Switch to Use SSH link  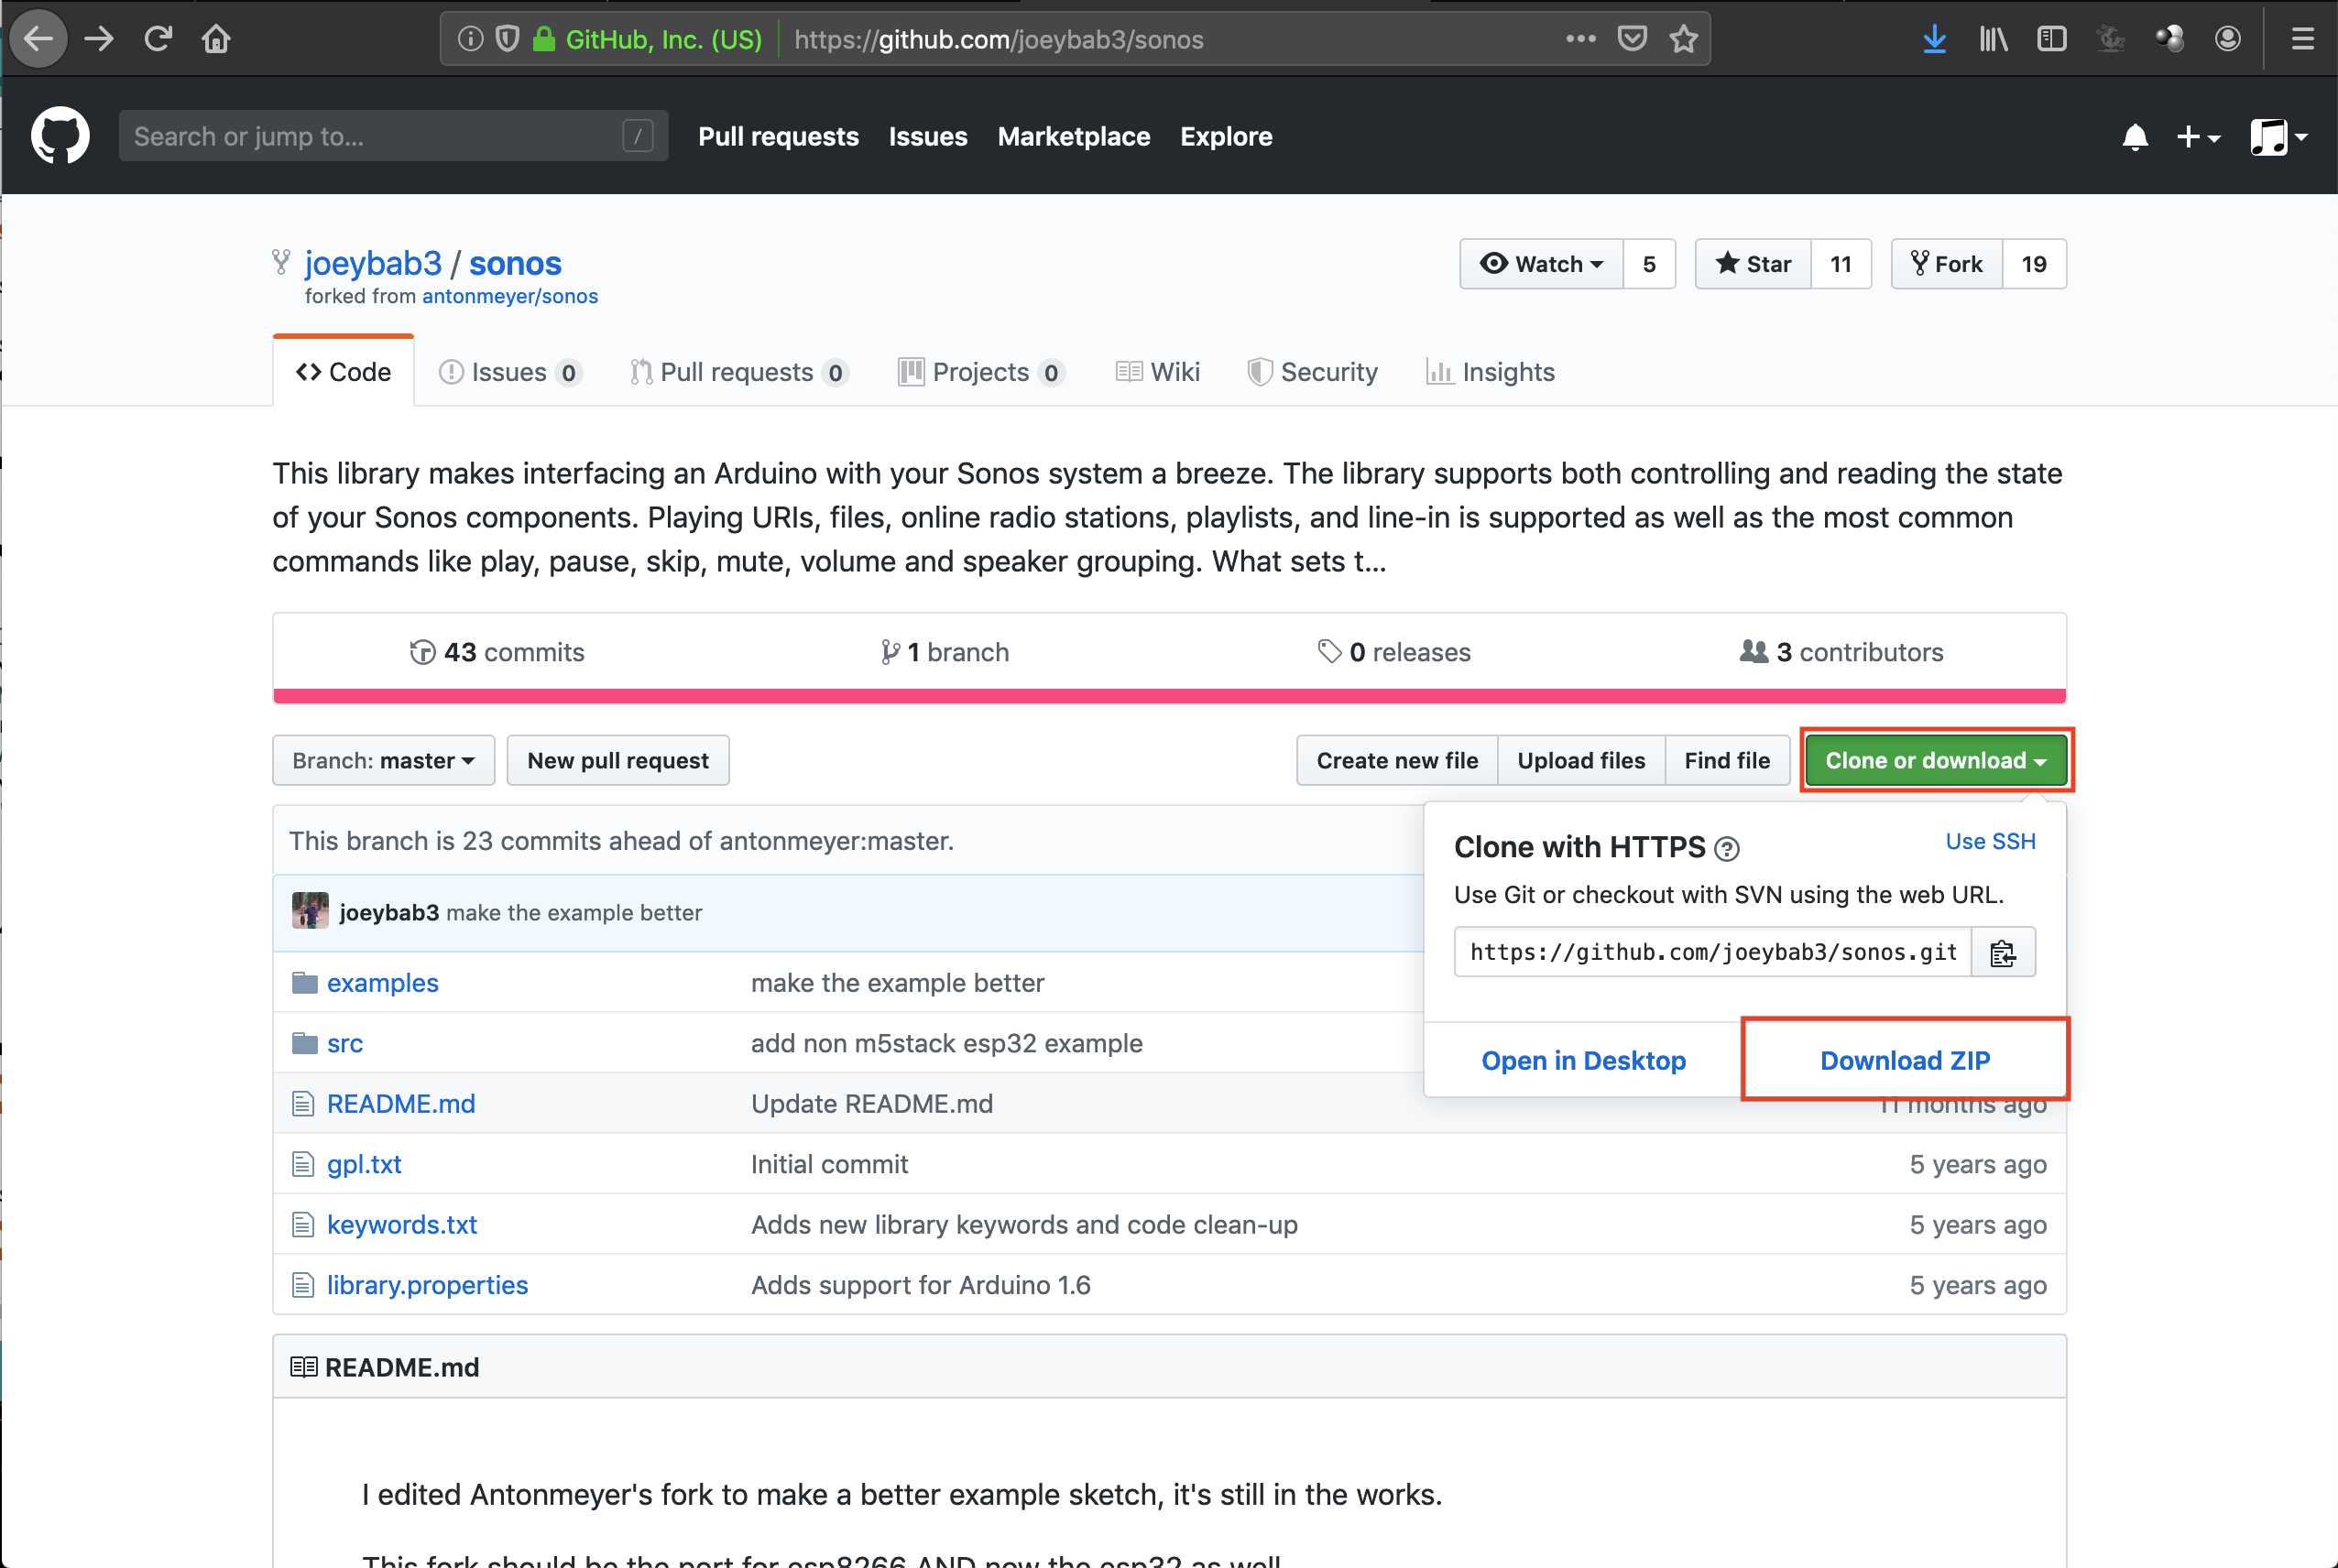(1990, 842)
